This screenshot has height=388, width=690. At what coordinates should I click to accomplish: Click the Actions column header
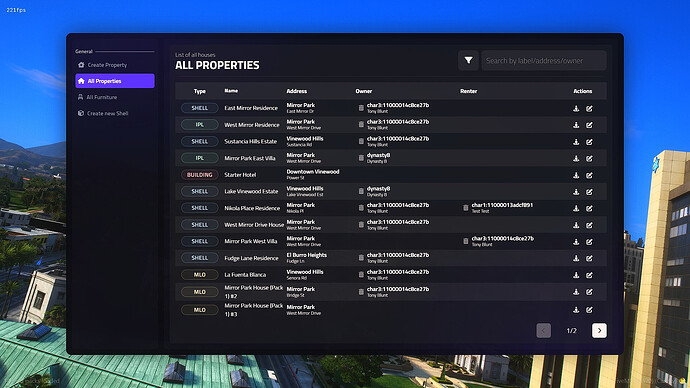point(583,91)
